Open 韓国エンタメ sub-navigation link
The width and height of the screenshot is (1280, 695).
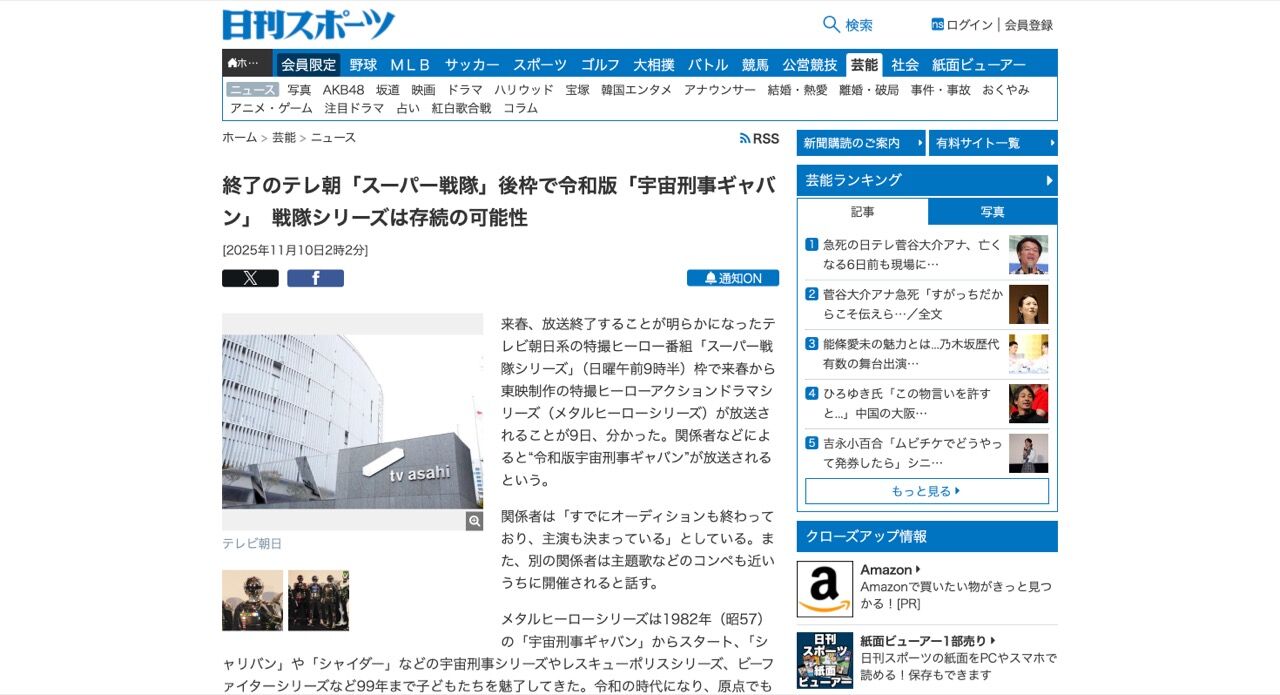pos(636,90)
